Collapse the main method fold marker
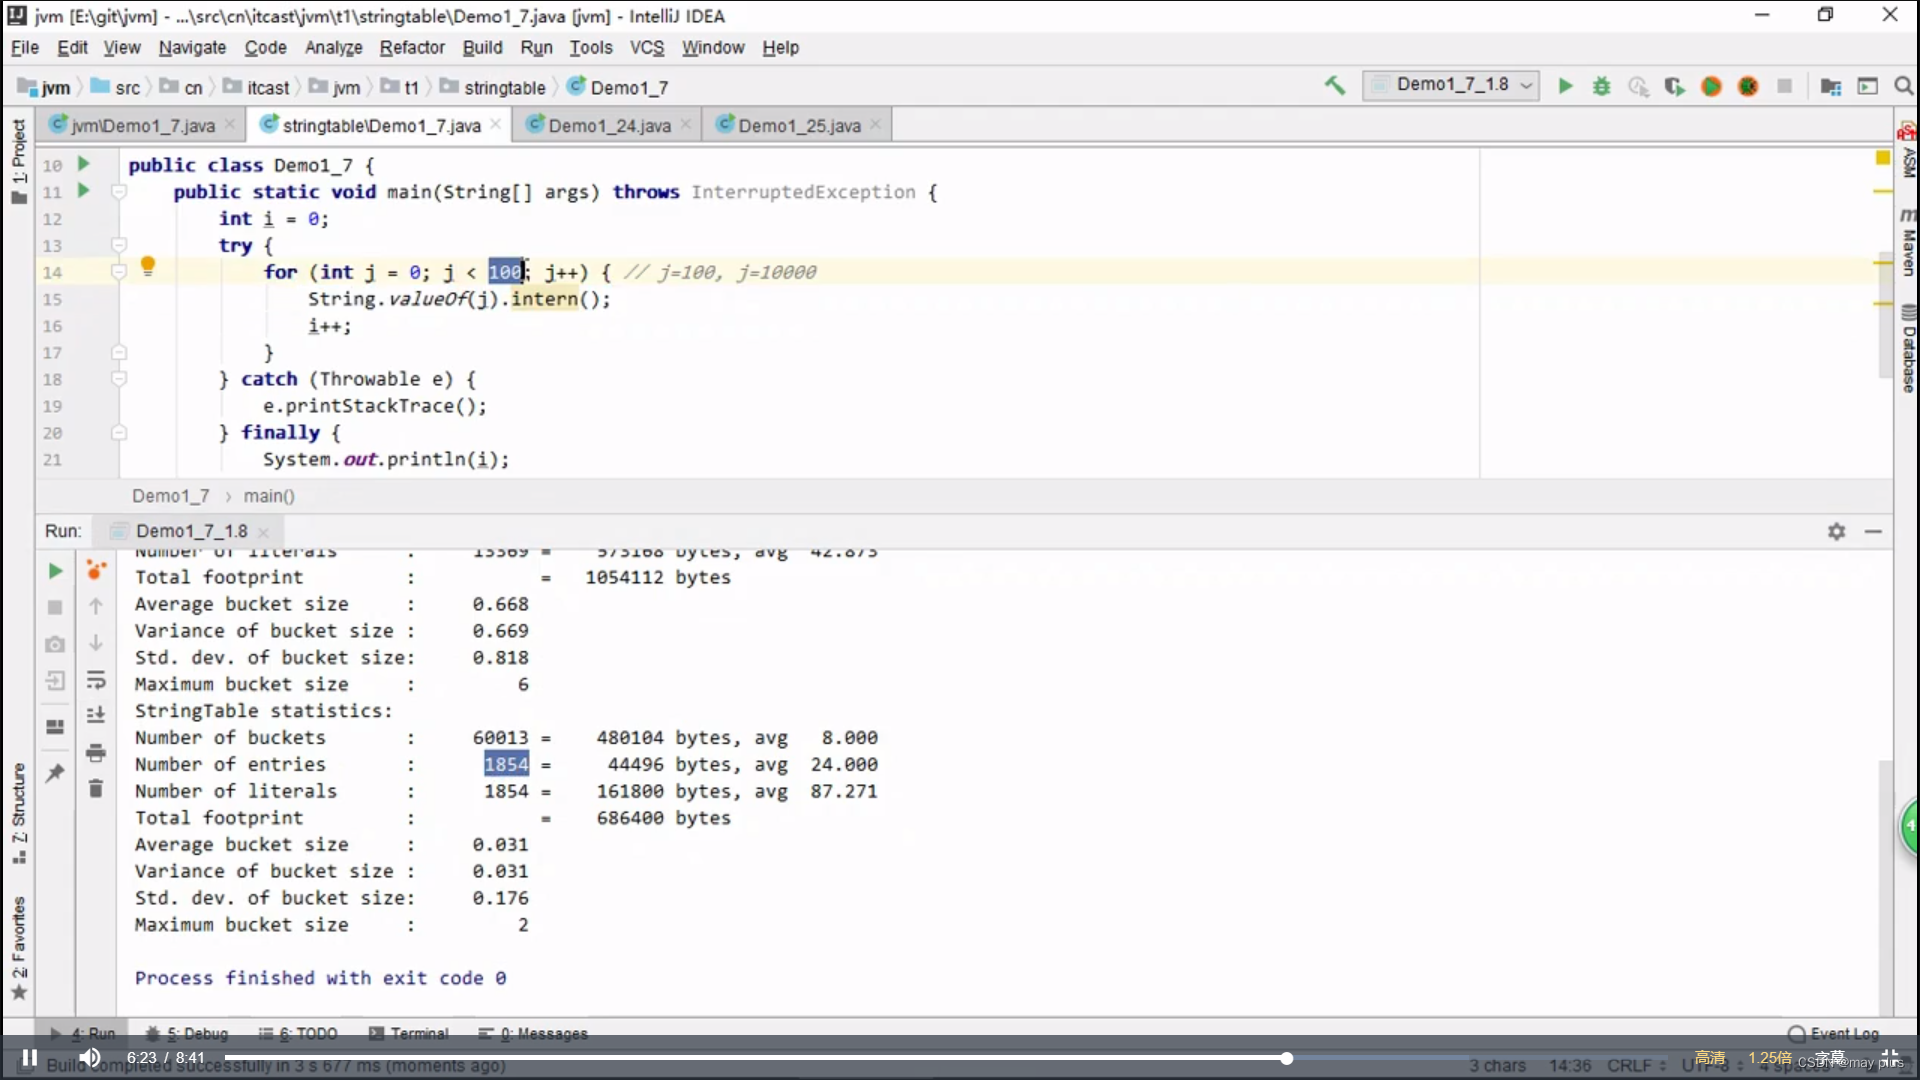1920x1080 pixels. tap(119, 191)
